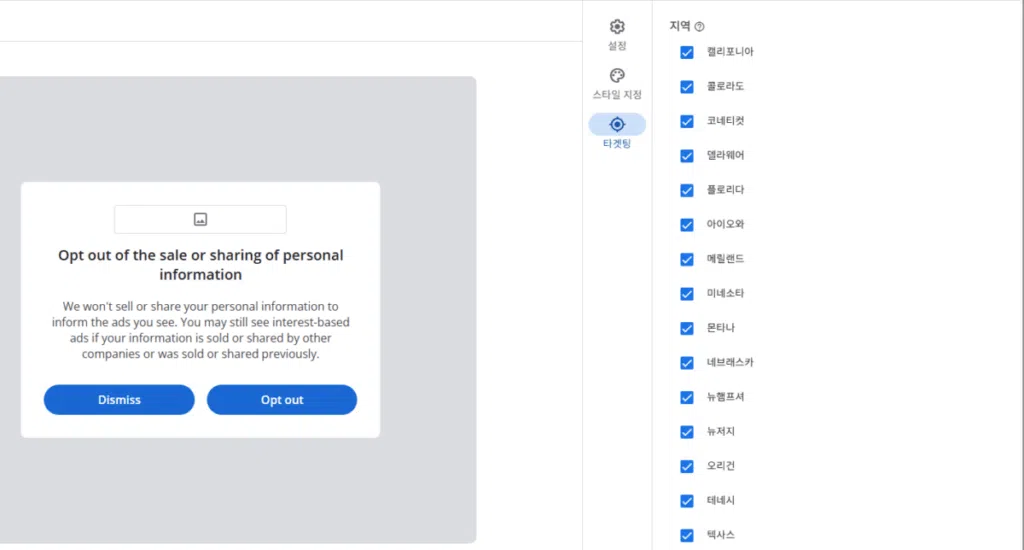Switch to the 스타일 지정 tab label

point(617,95)
